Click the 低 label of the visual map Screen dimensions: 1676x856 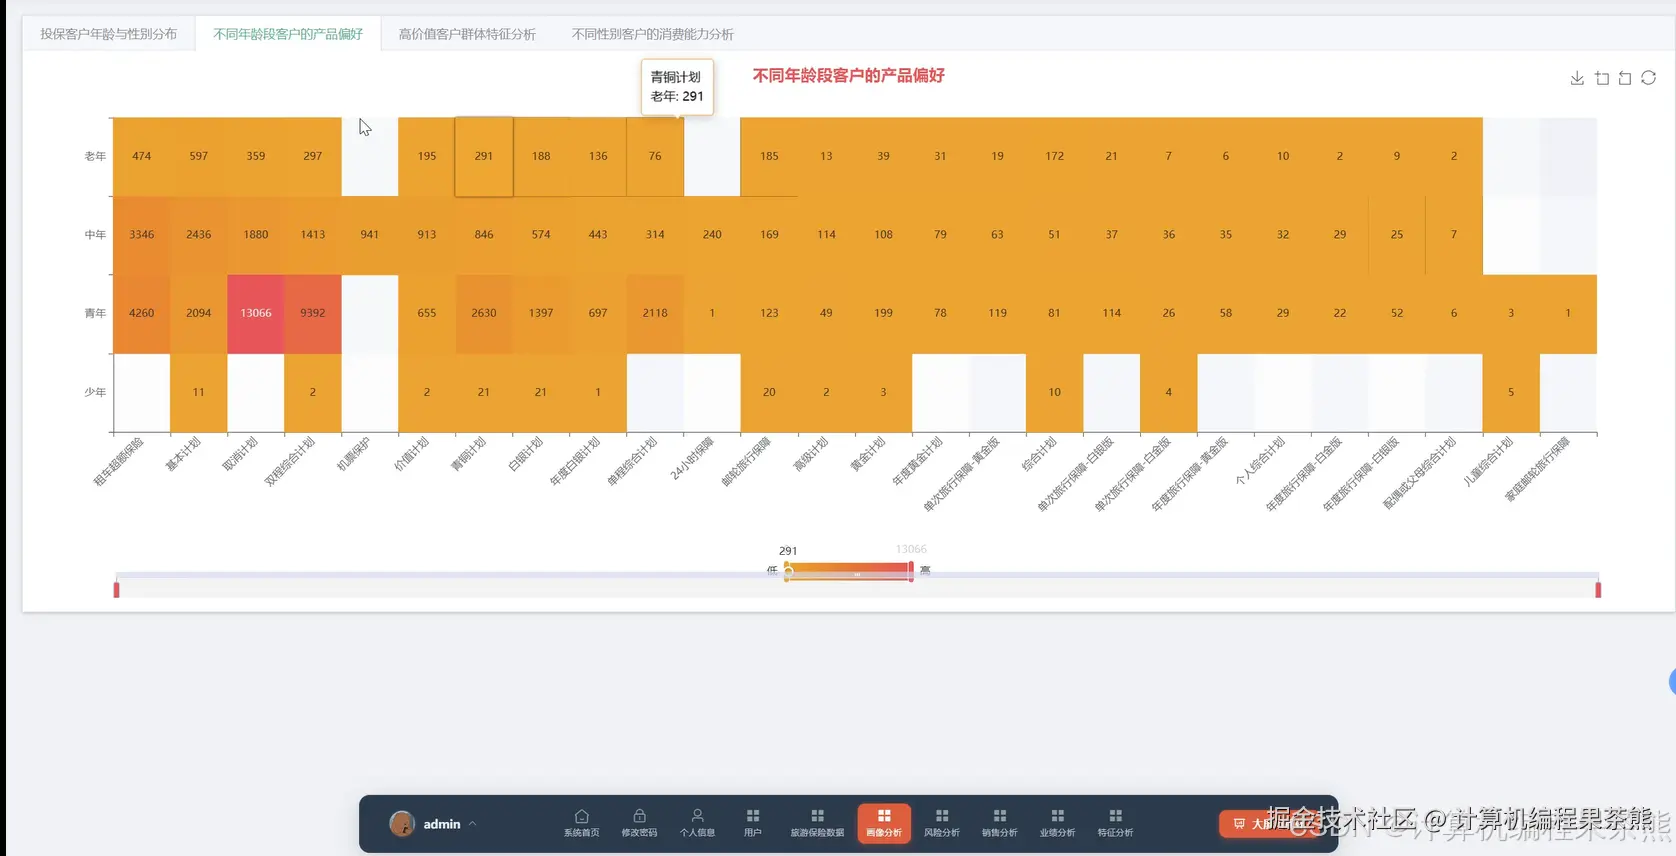click(772, 570)
